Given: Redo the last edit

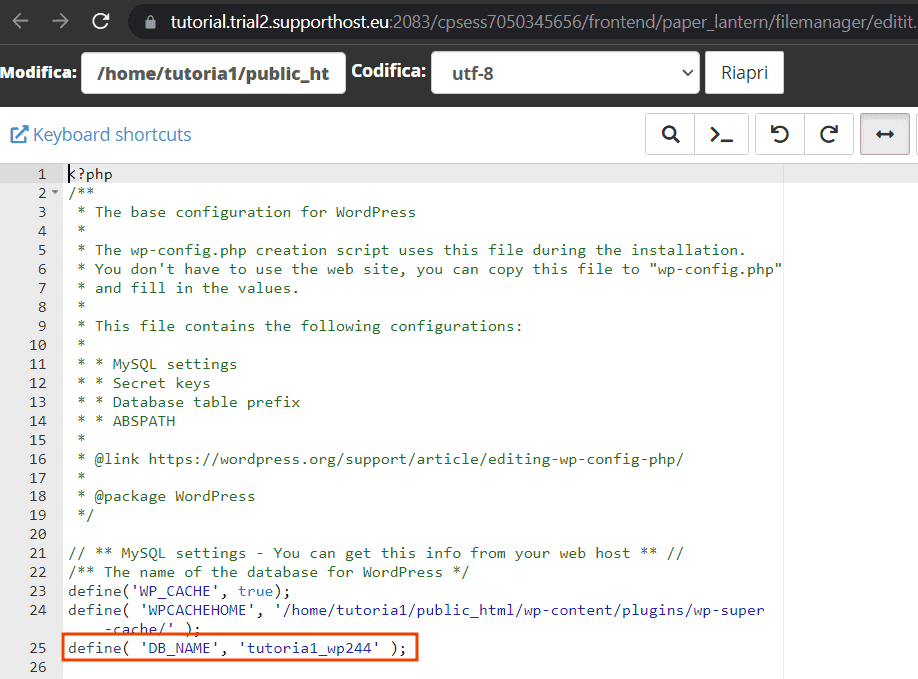Looking at the screenshot, I should point(828,134).
